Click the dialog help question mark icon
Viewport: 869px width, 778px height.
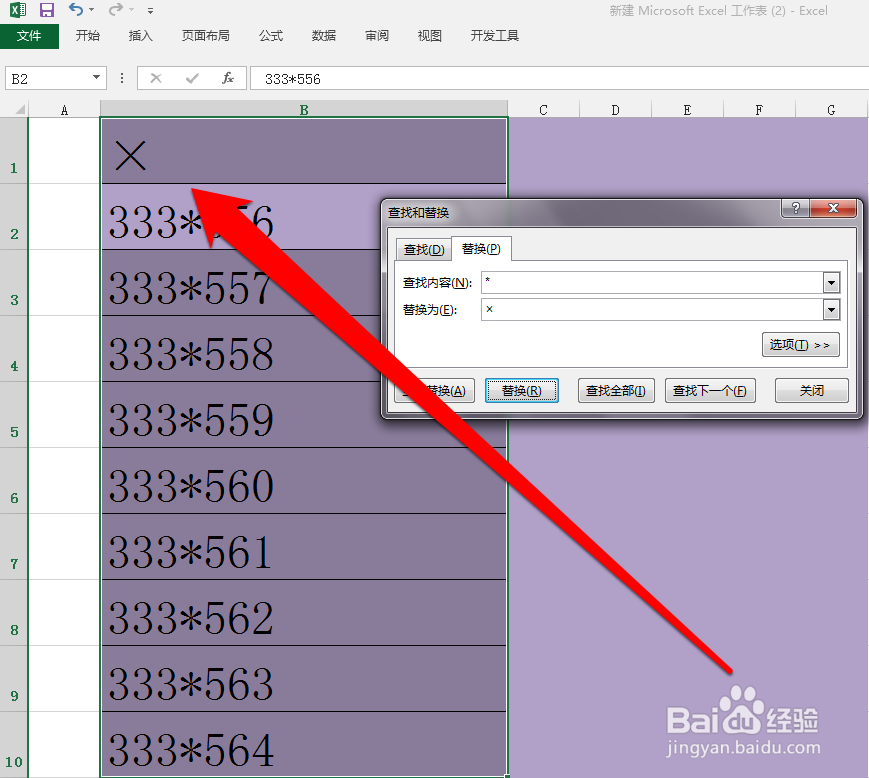[x=795, y=208]
